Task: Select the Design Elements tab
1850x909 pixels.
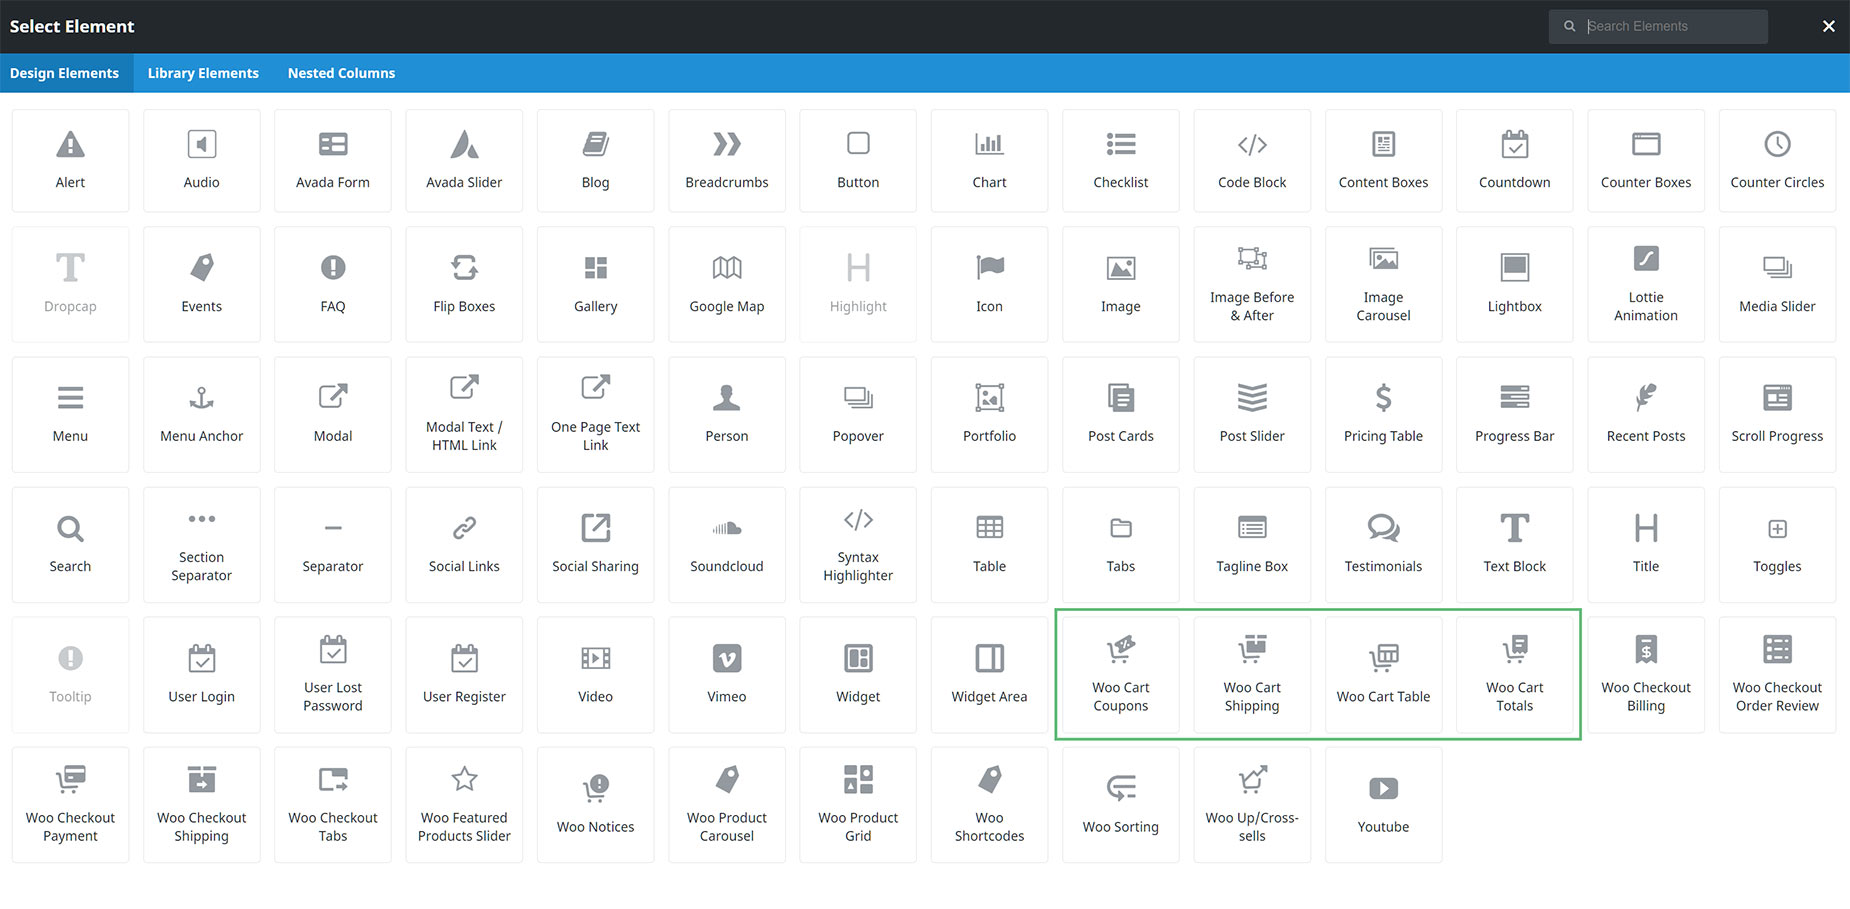Action: tap(64, 73)
